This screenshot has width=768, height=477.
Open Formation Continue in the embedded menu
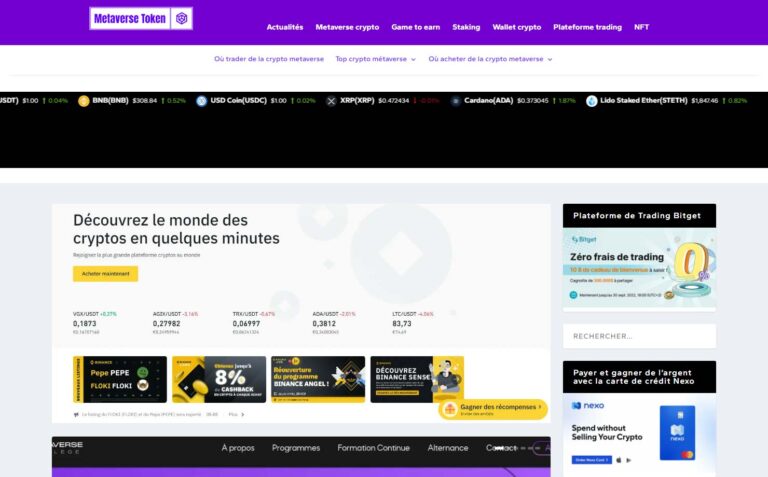point(373,448)
